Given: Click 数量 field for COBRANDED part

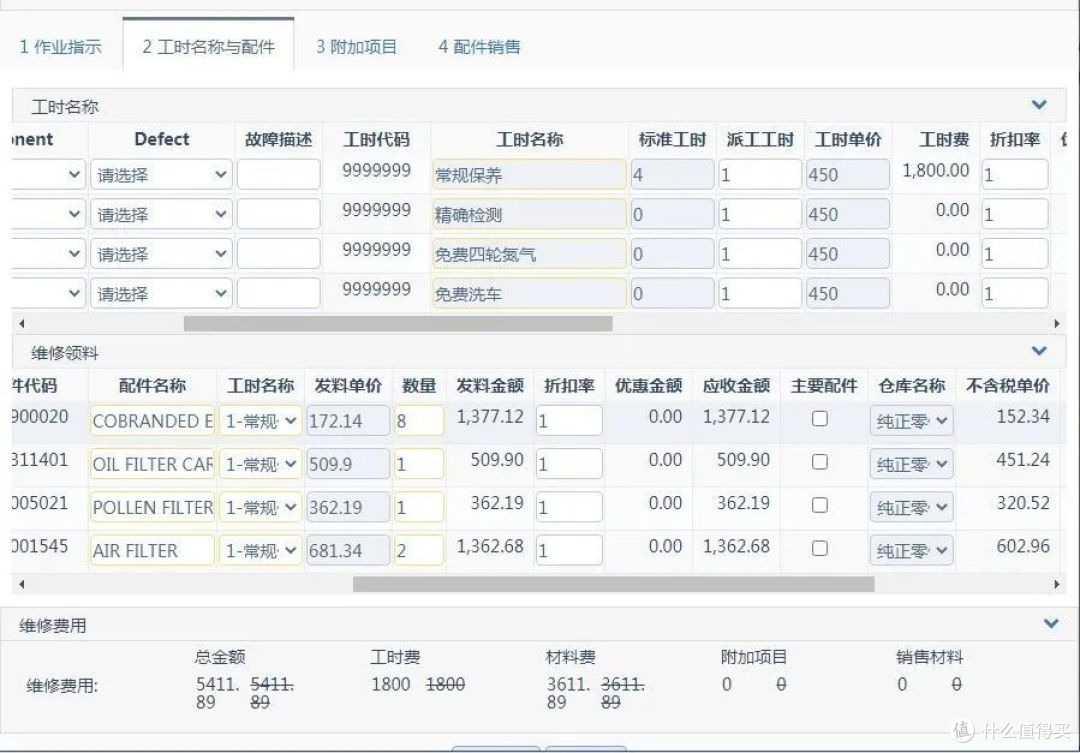Looking at the screenshot, I should click(418, 421).
